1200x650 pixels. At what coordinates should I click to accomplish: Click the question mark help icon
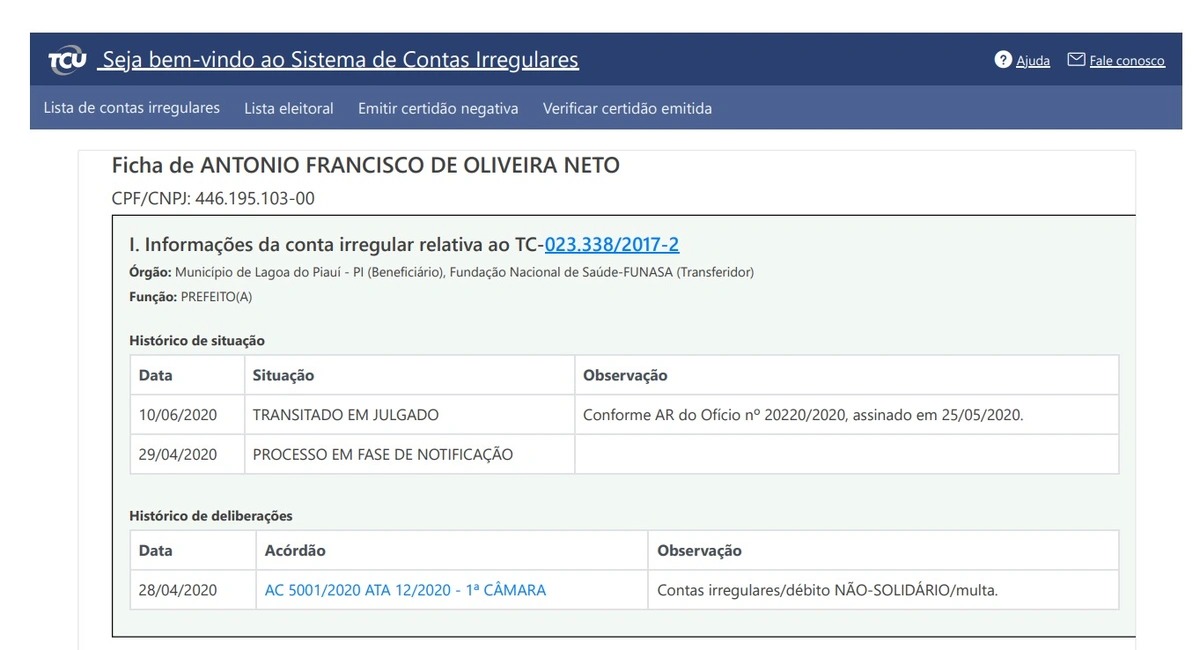[x=1003, y=60]
